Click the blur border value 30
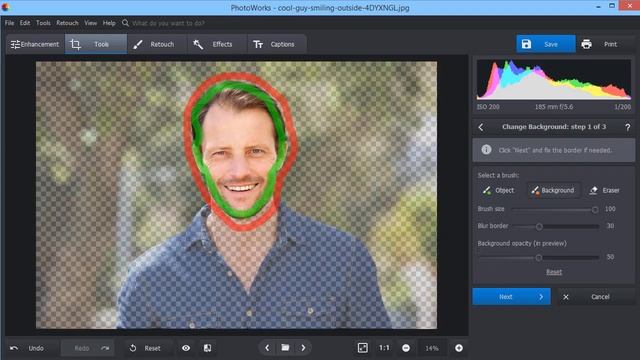 coord(610,226)
